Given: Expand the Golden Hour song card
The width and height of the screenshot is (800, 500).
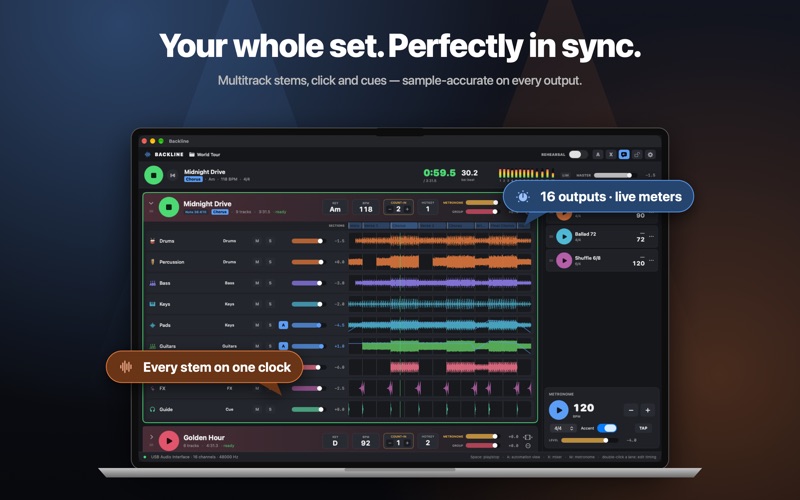Looking at the screenshot, I should pos(151,437).
